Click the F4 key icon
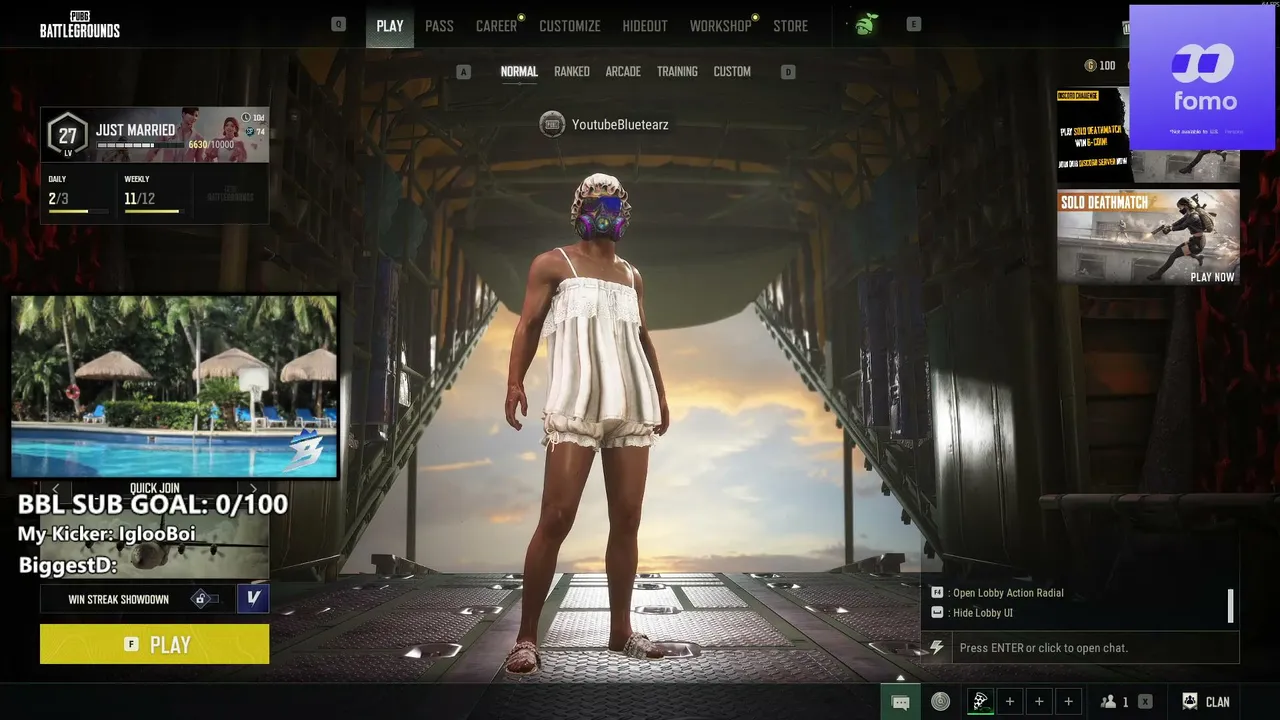Image resolution: width=1280 pixels, height=720 pixels. (x=937, y=593)
